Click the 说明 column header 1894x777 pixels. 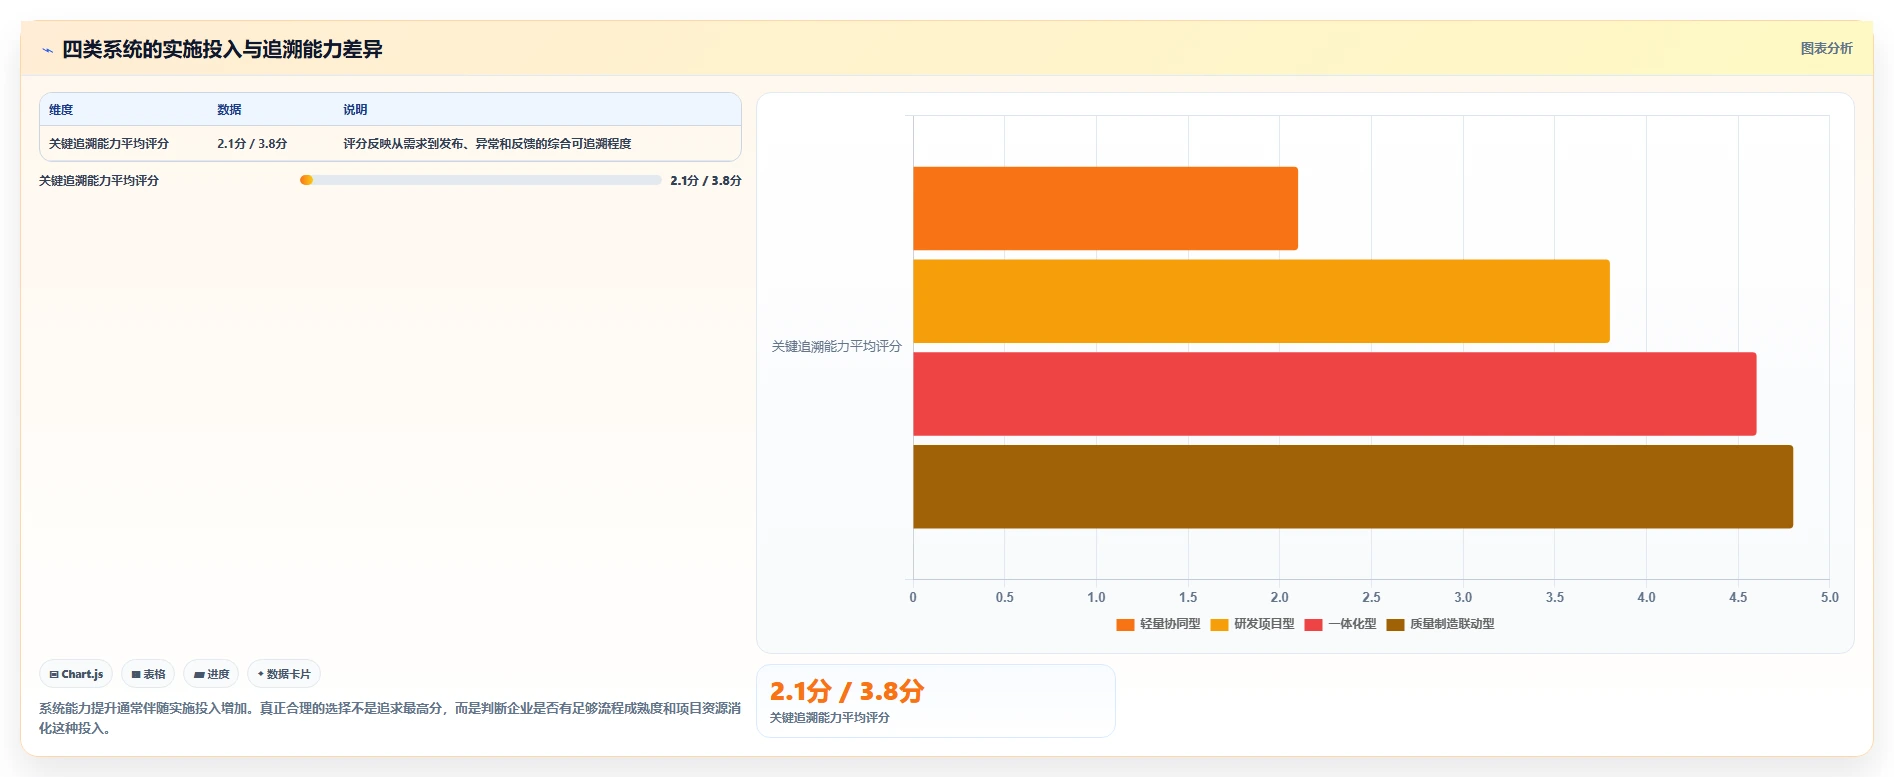tap(355, 110)
